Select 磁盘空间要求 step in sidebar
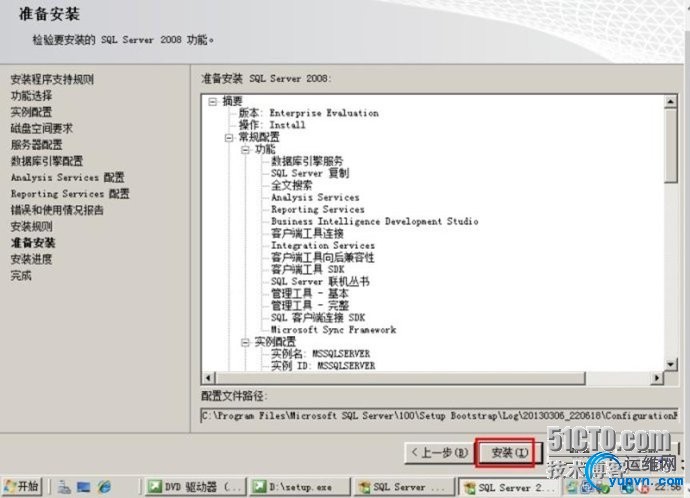This screenshot has width=690, height=498. coord(42,128)
